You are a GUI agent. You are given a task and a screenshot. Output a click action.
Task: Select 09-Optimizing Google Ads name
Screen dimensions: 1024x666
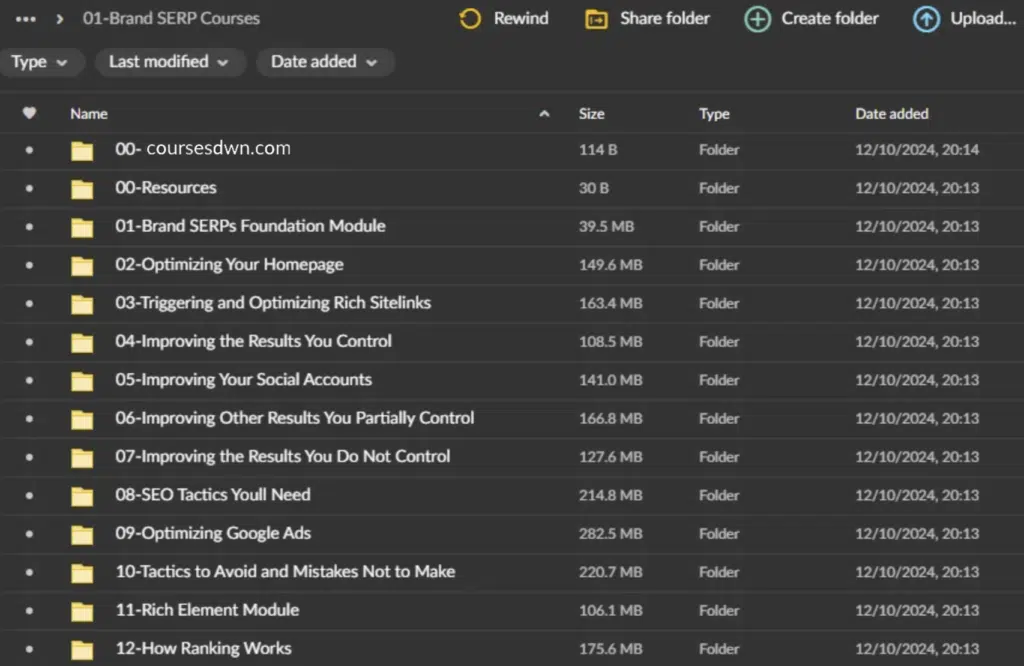(213, 533)
